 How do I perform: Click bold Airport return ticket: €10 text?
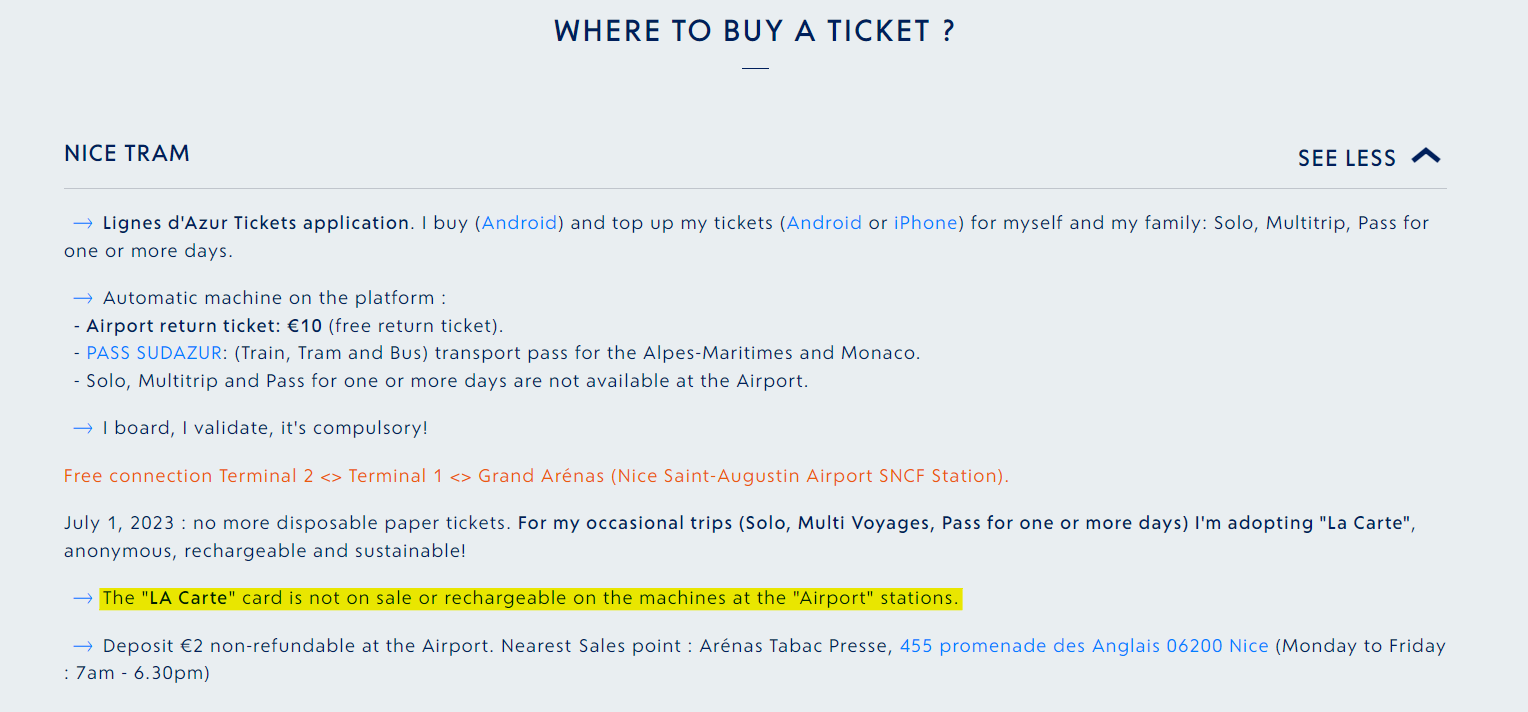204,326
